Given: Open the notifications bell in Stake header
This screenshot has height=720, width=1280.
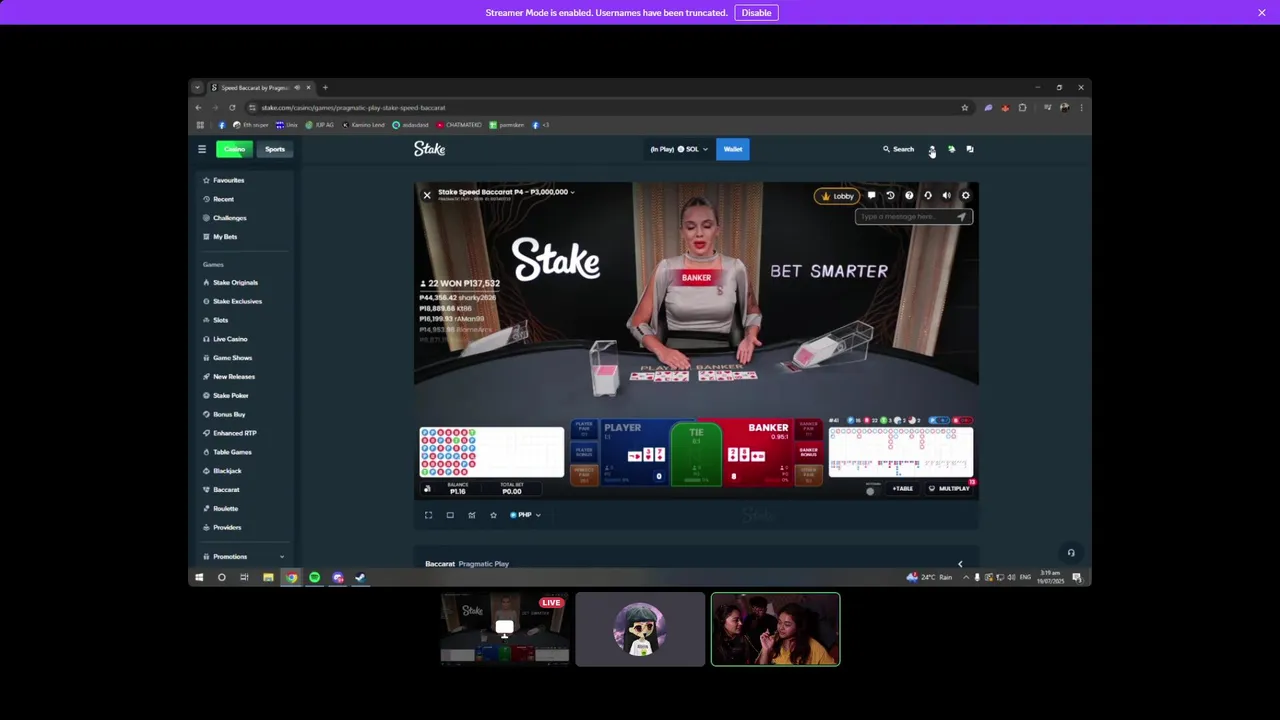Looking at the screenshot, I should pyautogui.click(x=951, y=149).
